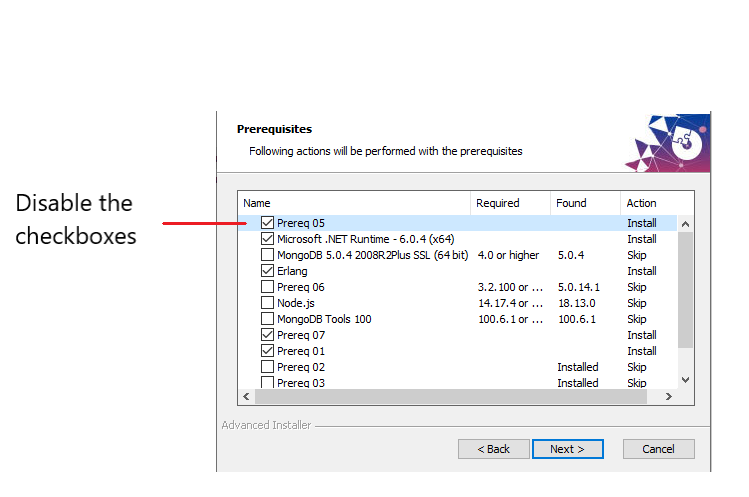Check the Prereq 06 checkbox

(267, 287)
